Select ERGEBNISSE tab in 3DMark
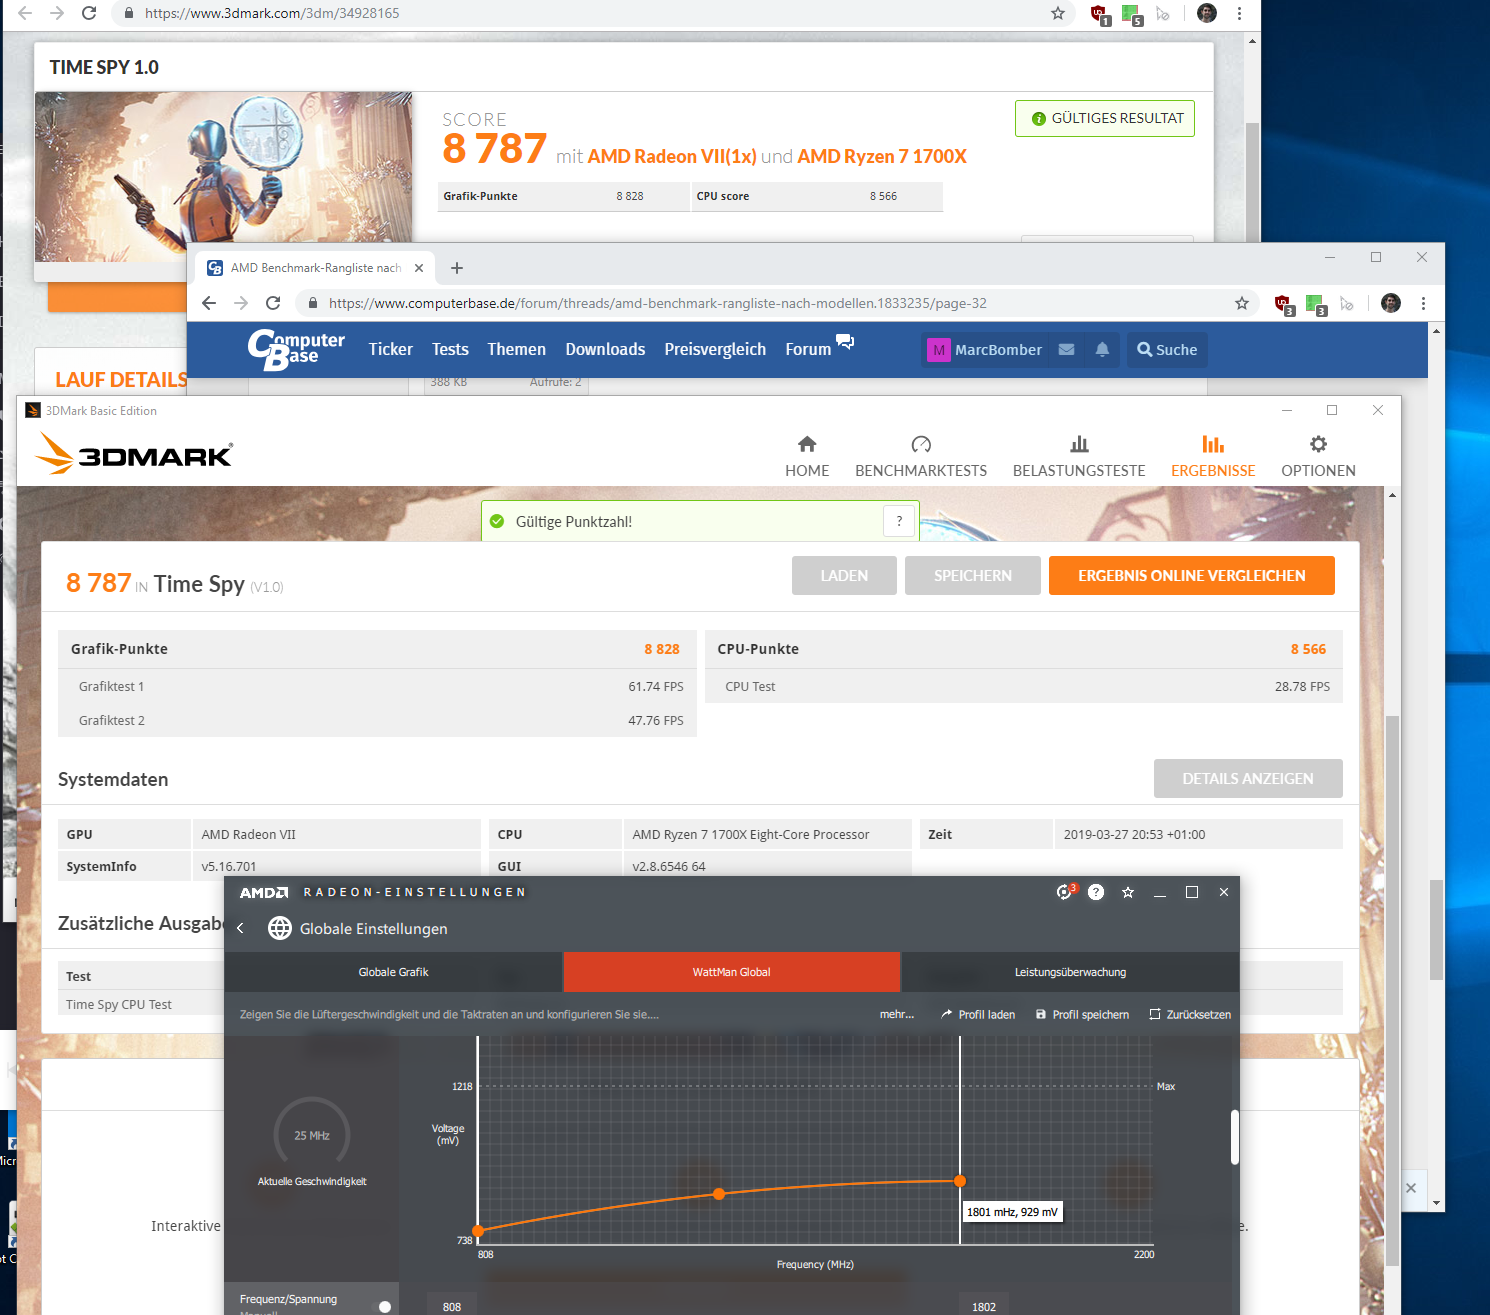This screenshot has height=1315, width=1490. tap(1213, 457)
